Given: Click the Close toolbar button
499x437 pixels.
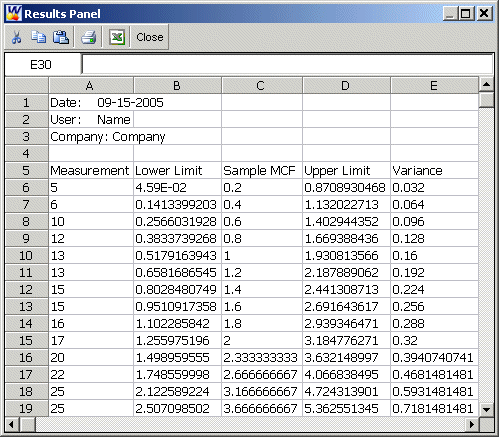Looking at the screenshot, I should pyautogui.click(x=150, y=37).
